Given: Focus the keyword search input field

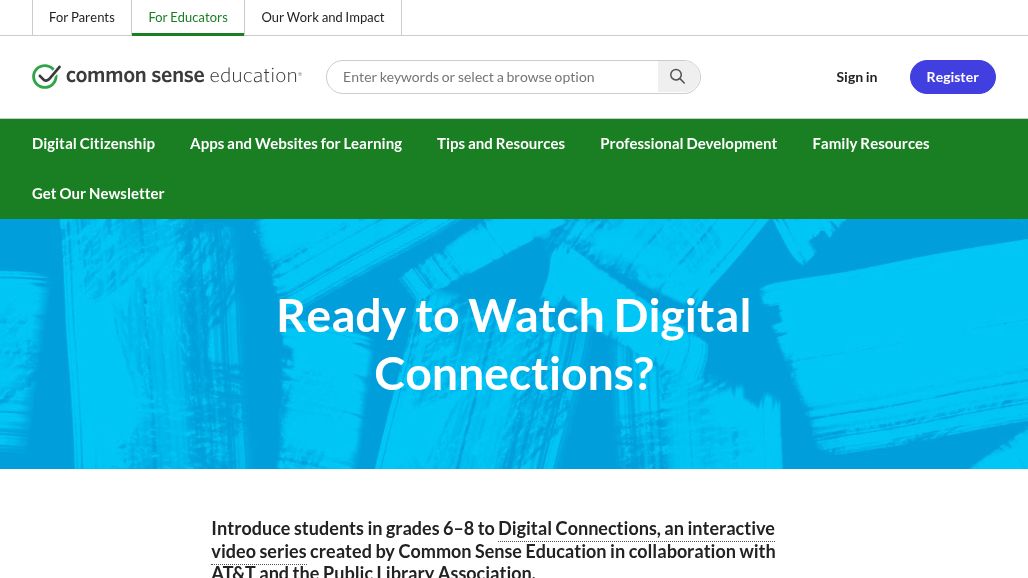Looking at the screenshot, I should coord(492,77).
